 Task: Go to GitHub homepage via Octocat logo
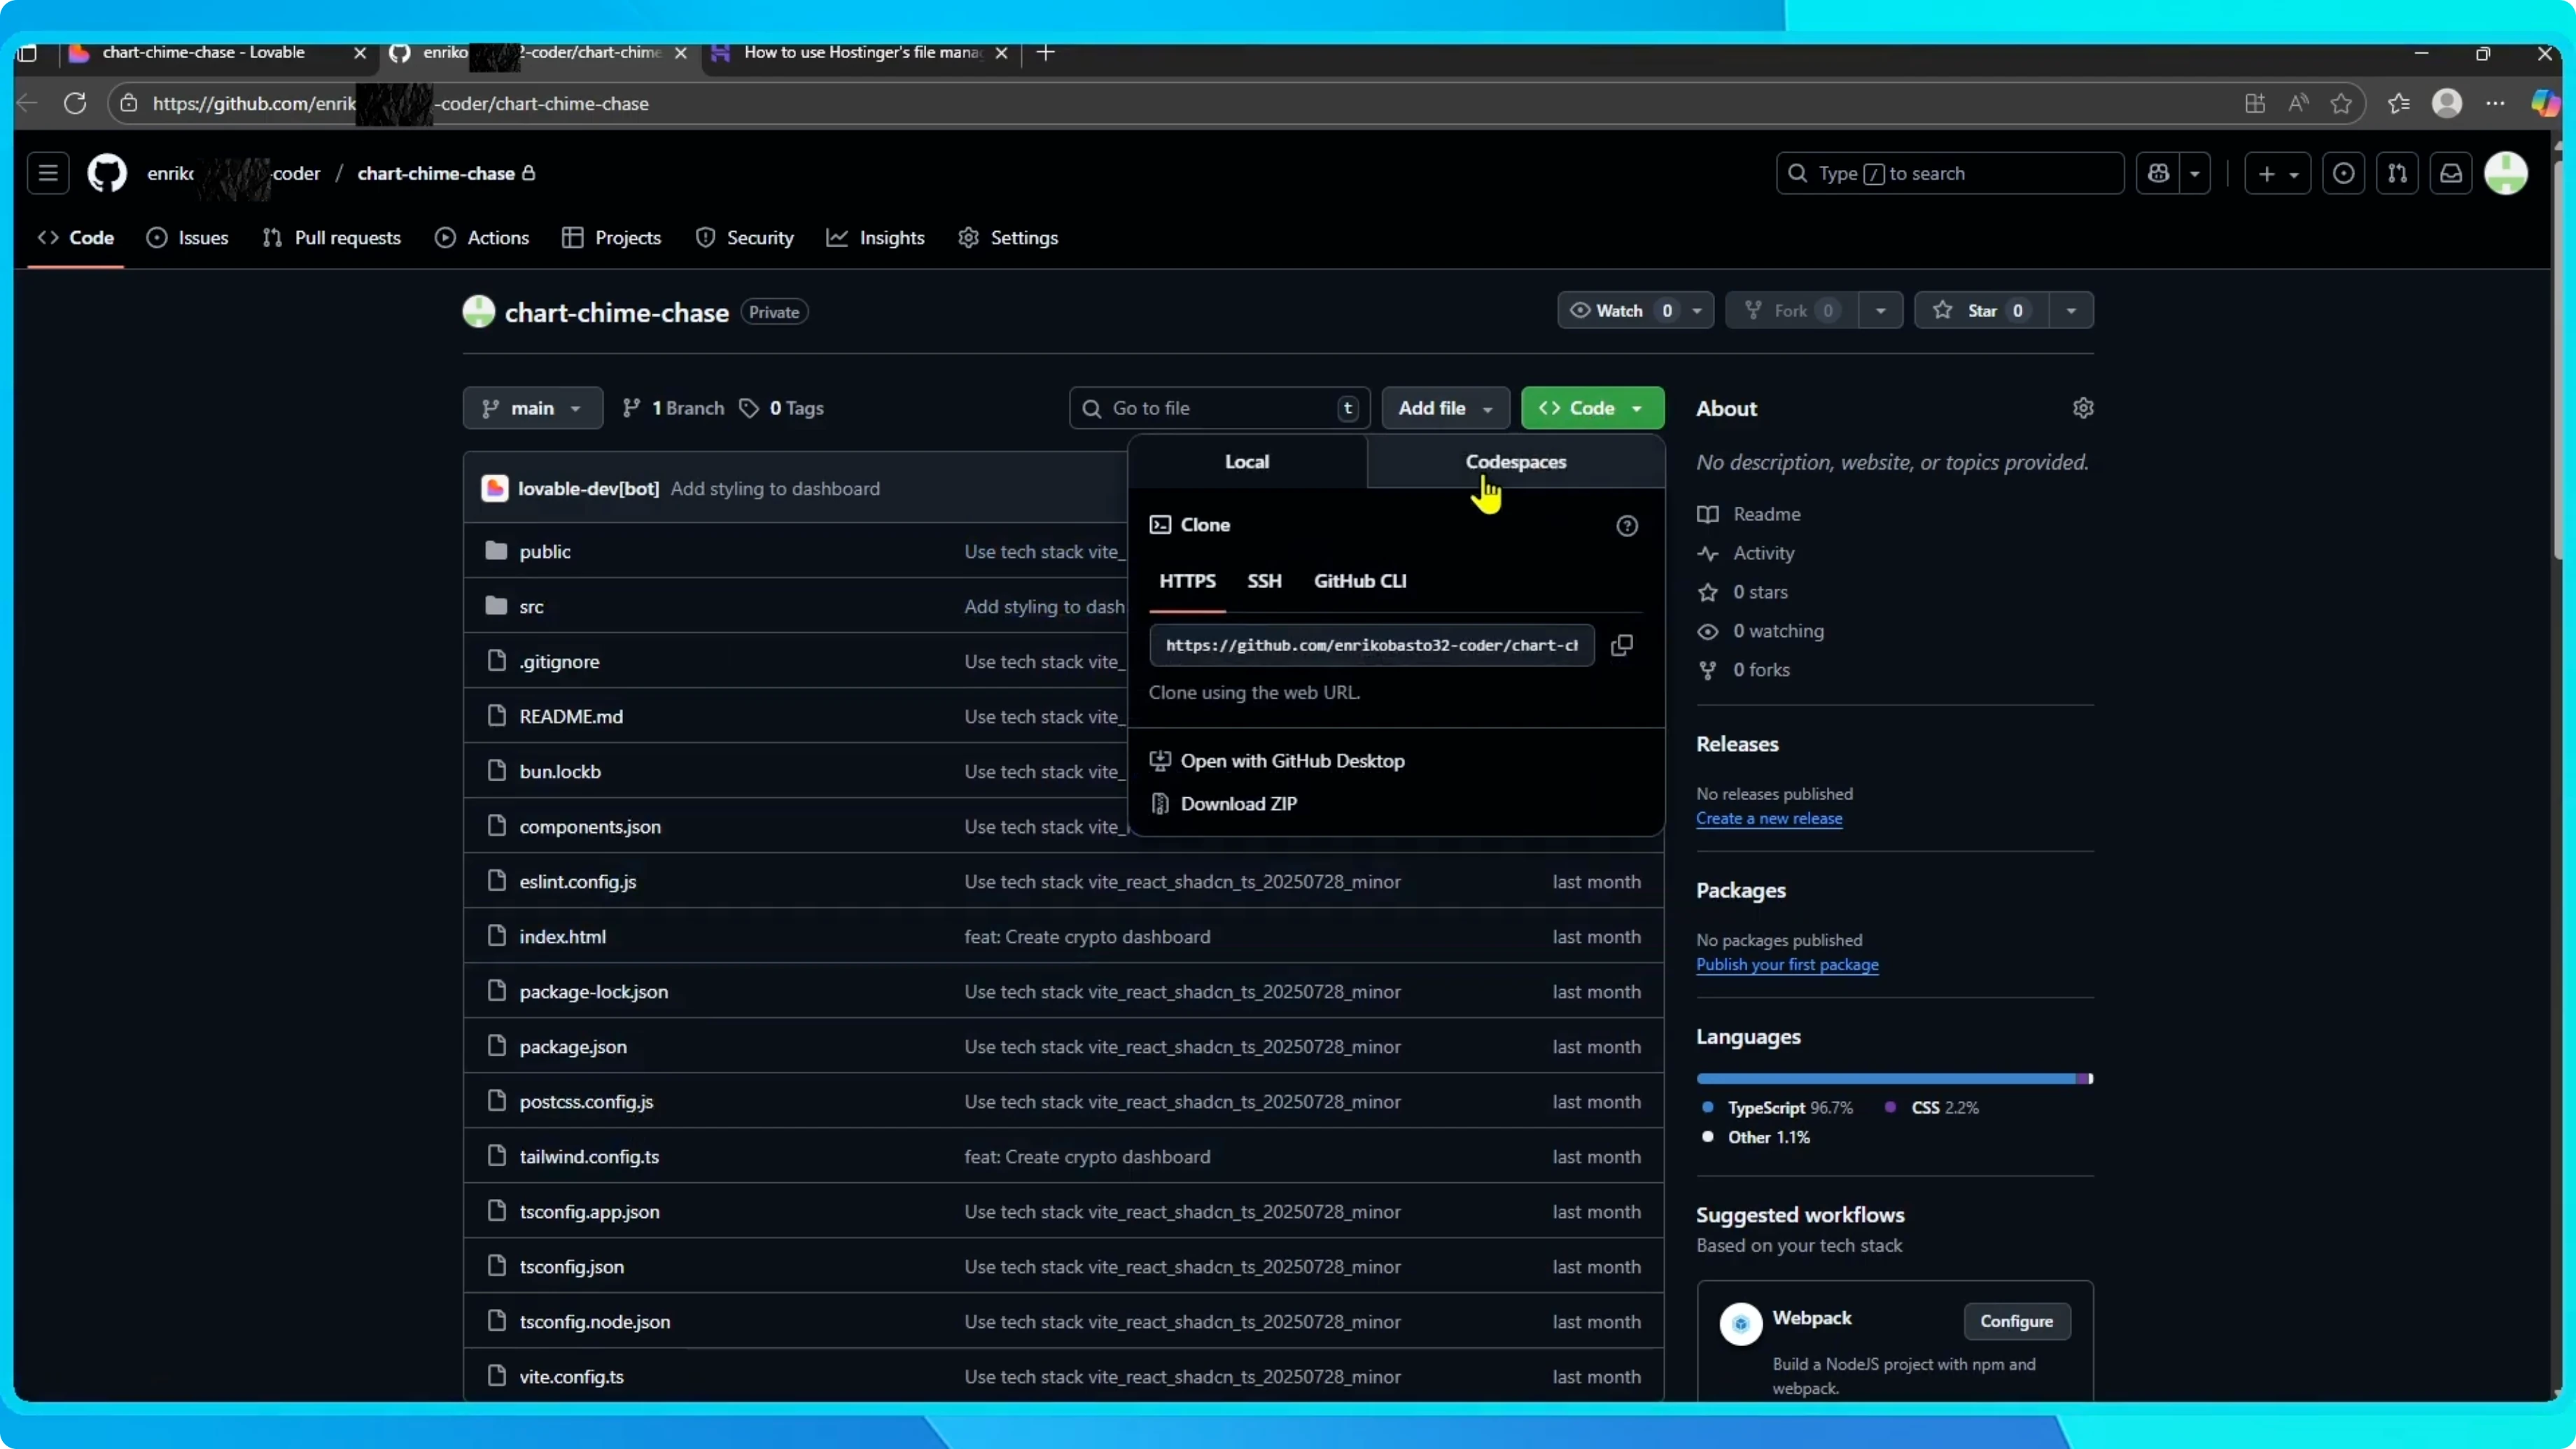[x=107, y=173]
